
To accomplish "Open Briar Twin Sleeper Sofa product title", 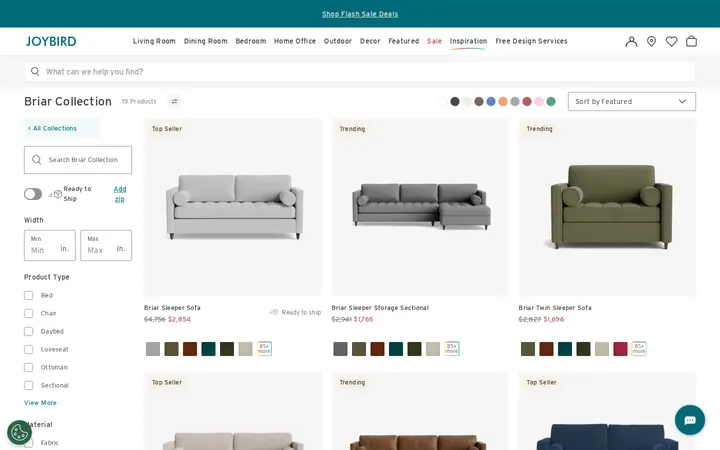I will pyautogui.click(x=555, y=308).
